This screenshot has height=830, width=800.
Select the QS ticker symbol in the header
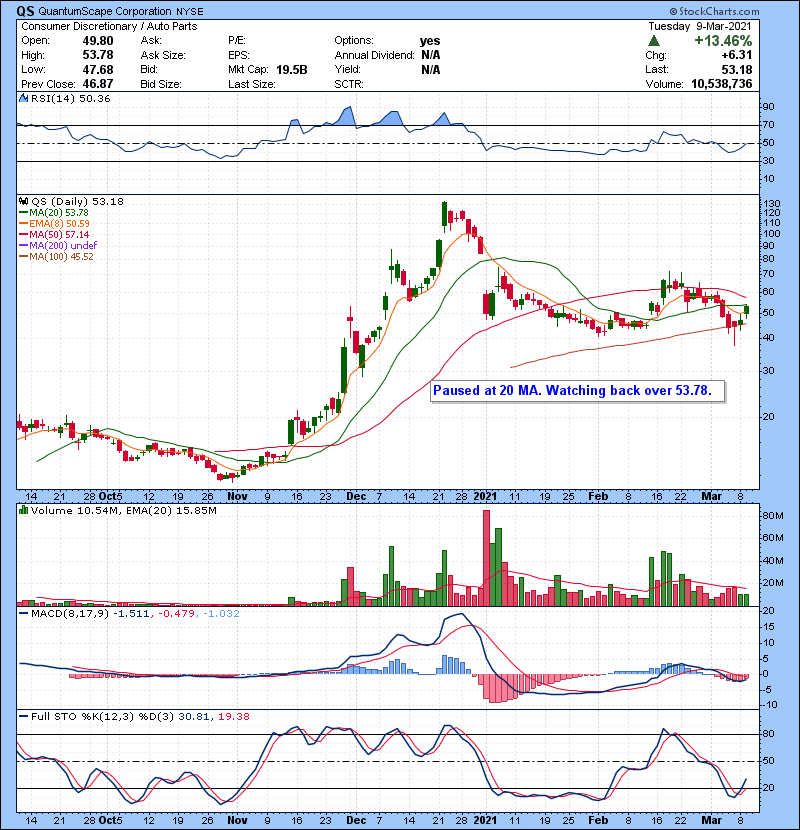[25, 11]
